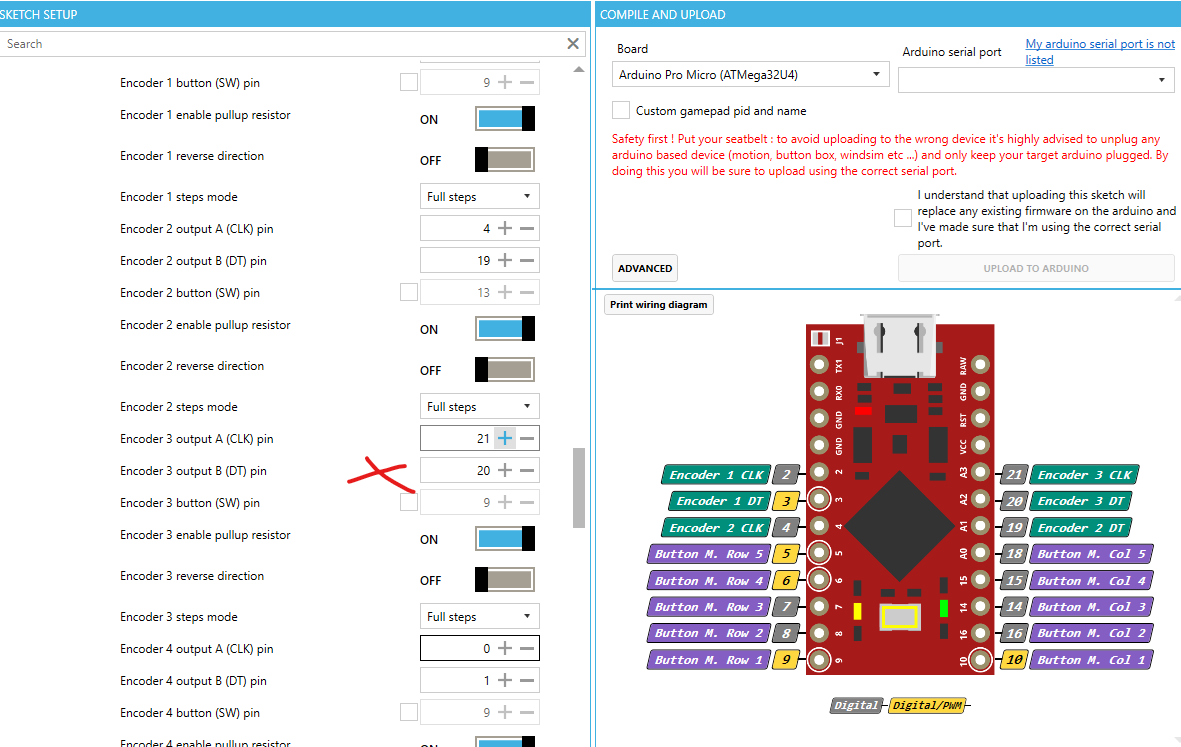
Task: Click Print wiring diagram
Action: click(x=658, y=304)
